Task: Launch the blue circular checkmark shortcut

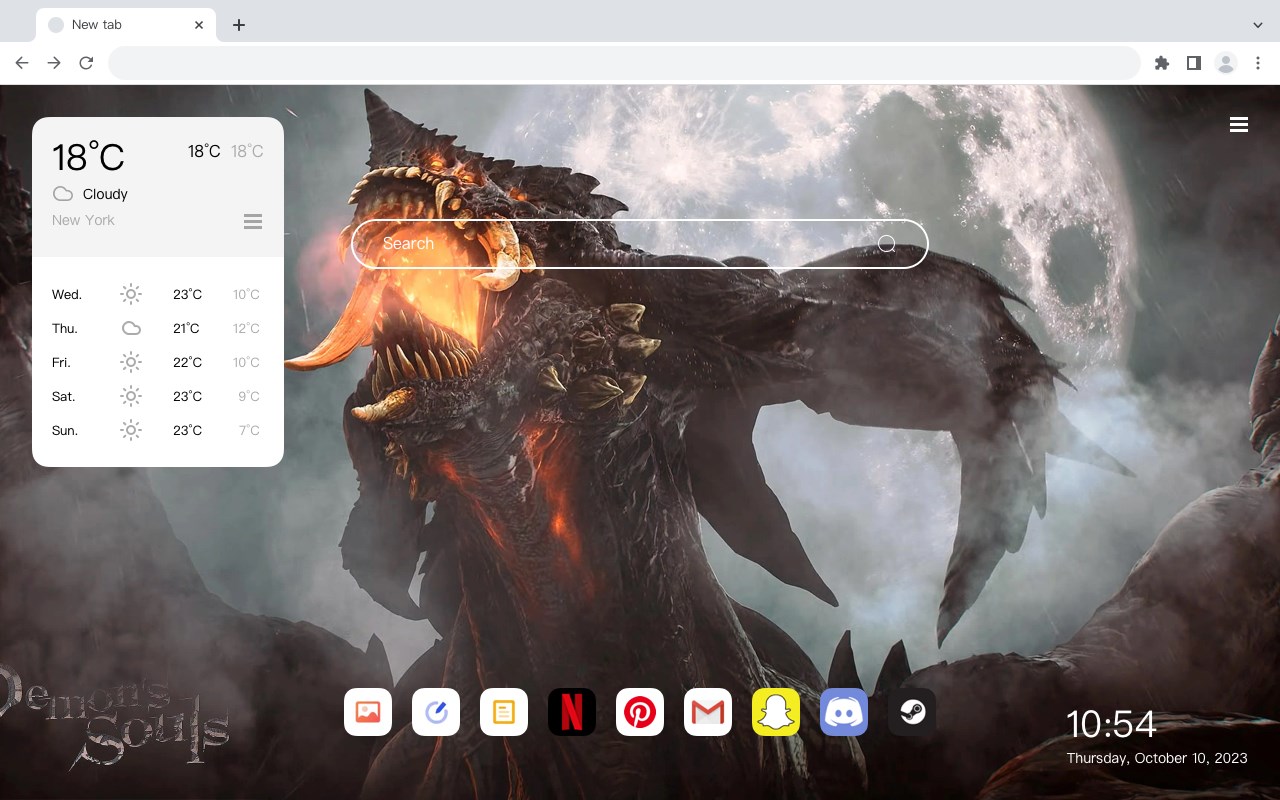Action: coord(436,712)
